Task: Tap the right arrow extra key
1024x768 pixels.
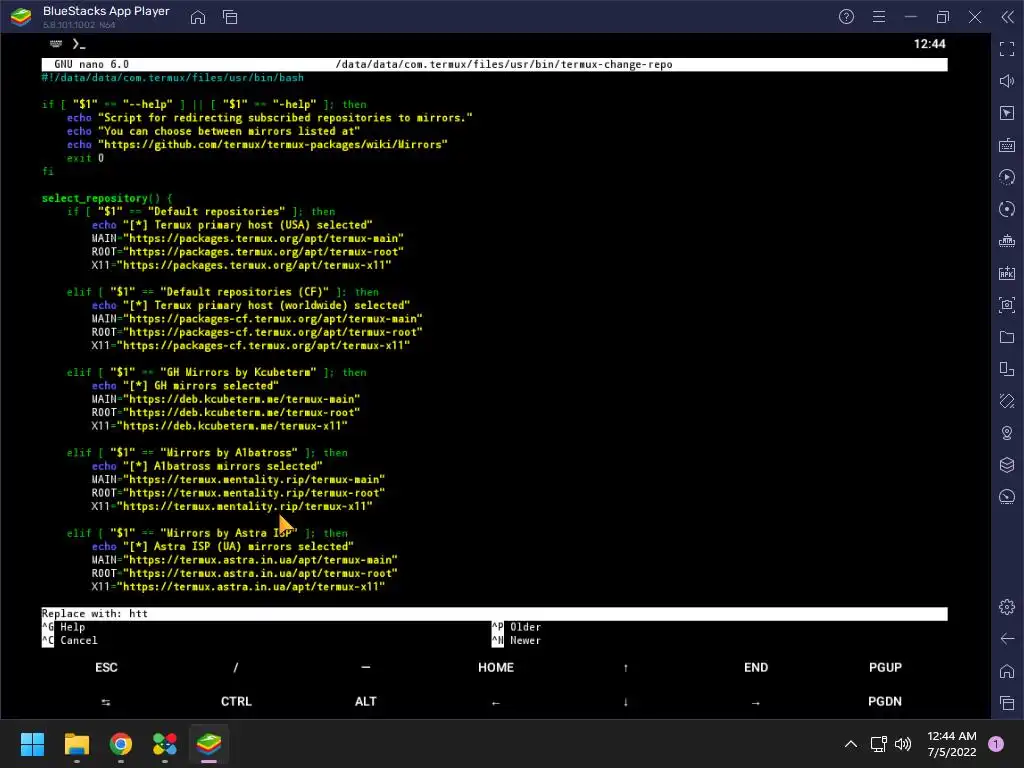Action: 756,702
